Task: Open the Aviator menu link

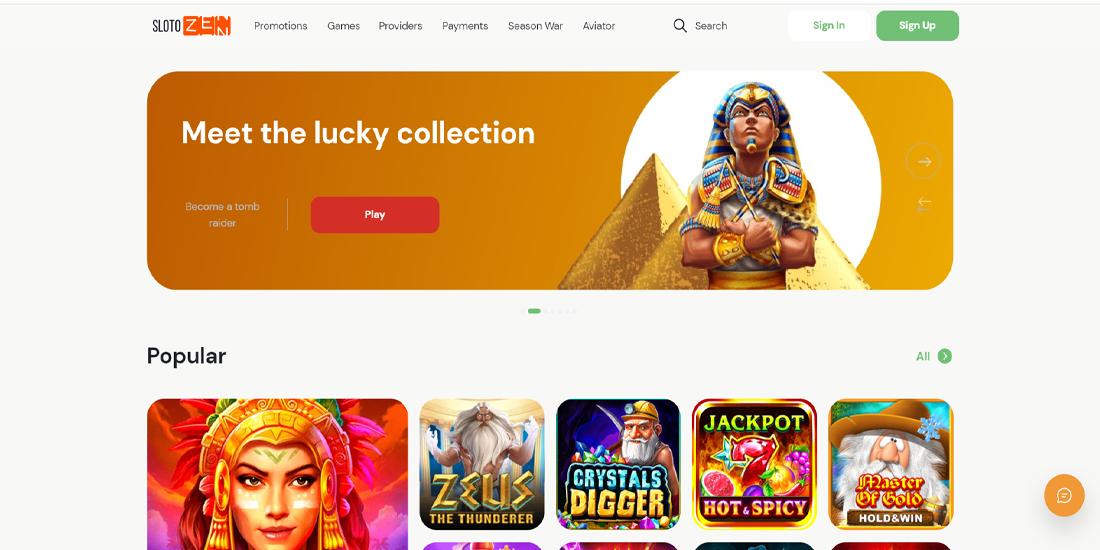Action: coord(598,26)
